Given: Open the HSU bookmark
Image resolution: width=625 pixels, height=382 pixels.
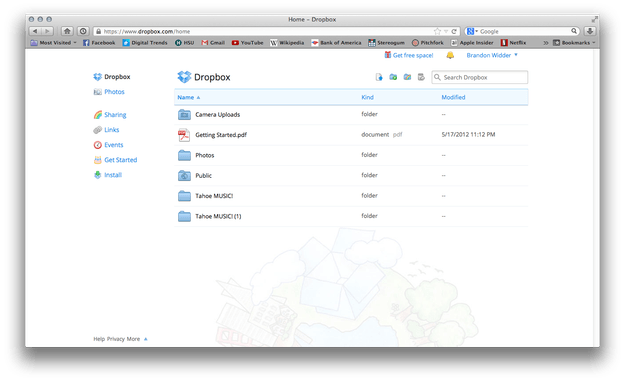Looking at the screenshot, I should [185, 43].
